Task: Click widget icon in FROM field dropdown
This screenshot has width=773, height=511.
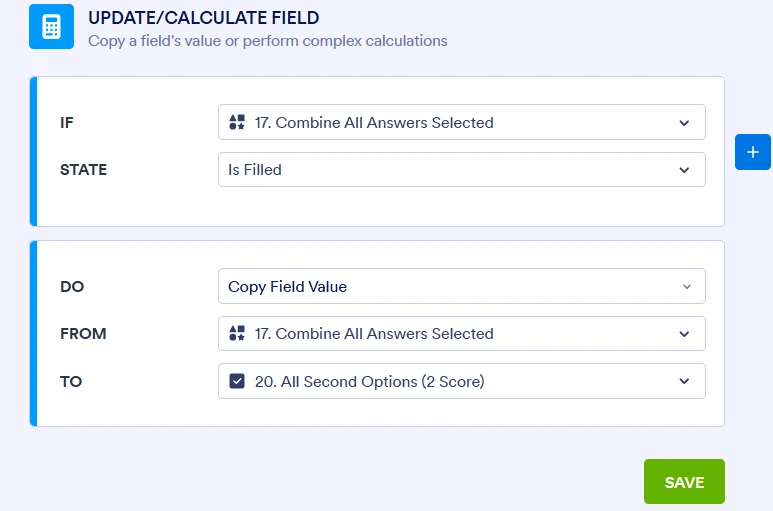Action: pos(237,334)
